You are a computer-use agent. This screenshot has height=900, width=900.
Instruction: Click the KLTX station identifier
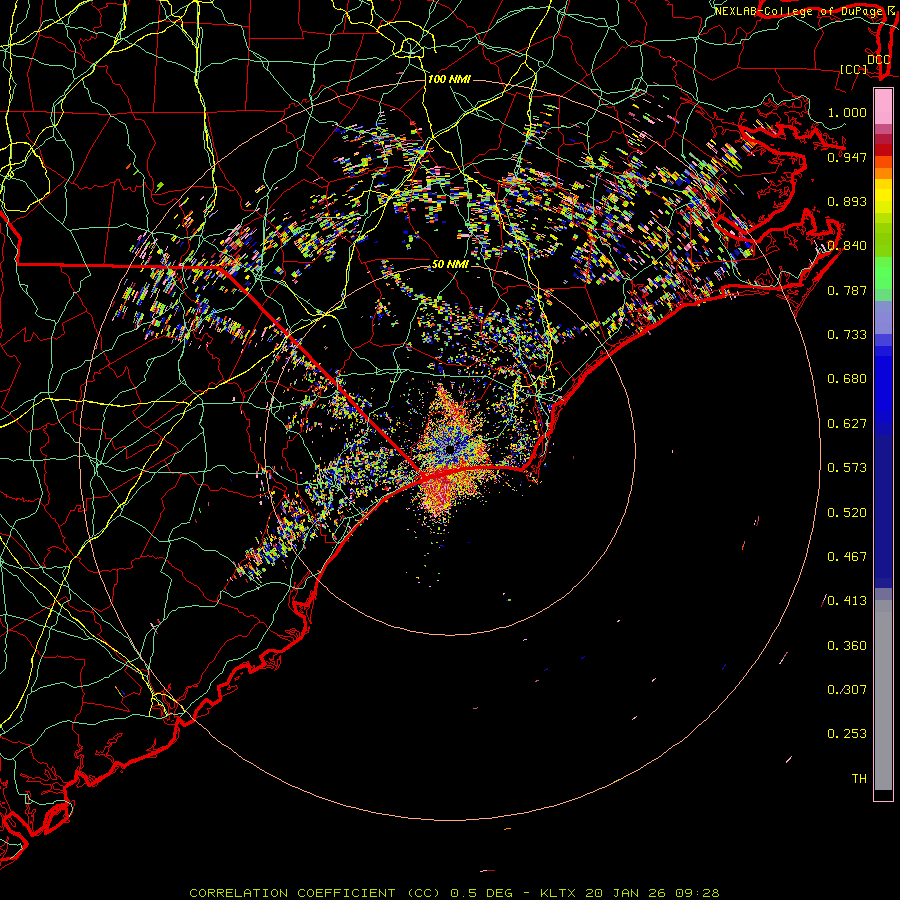tap(560, 893)
